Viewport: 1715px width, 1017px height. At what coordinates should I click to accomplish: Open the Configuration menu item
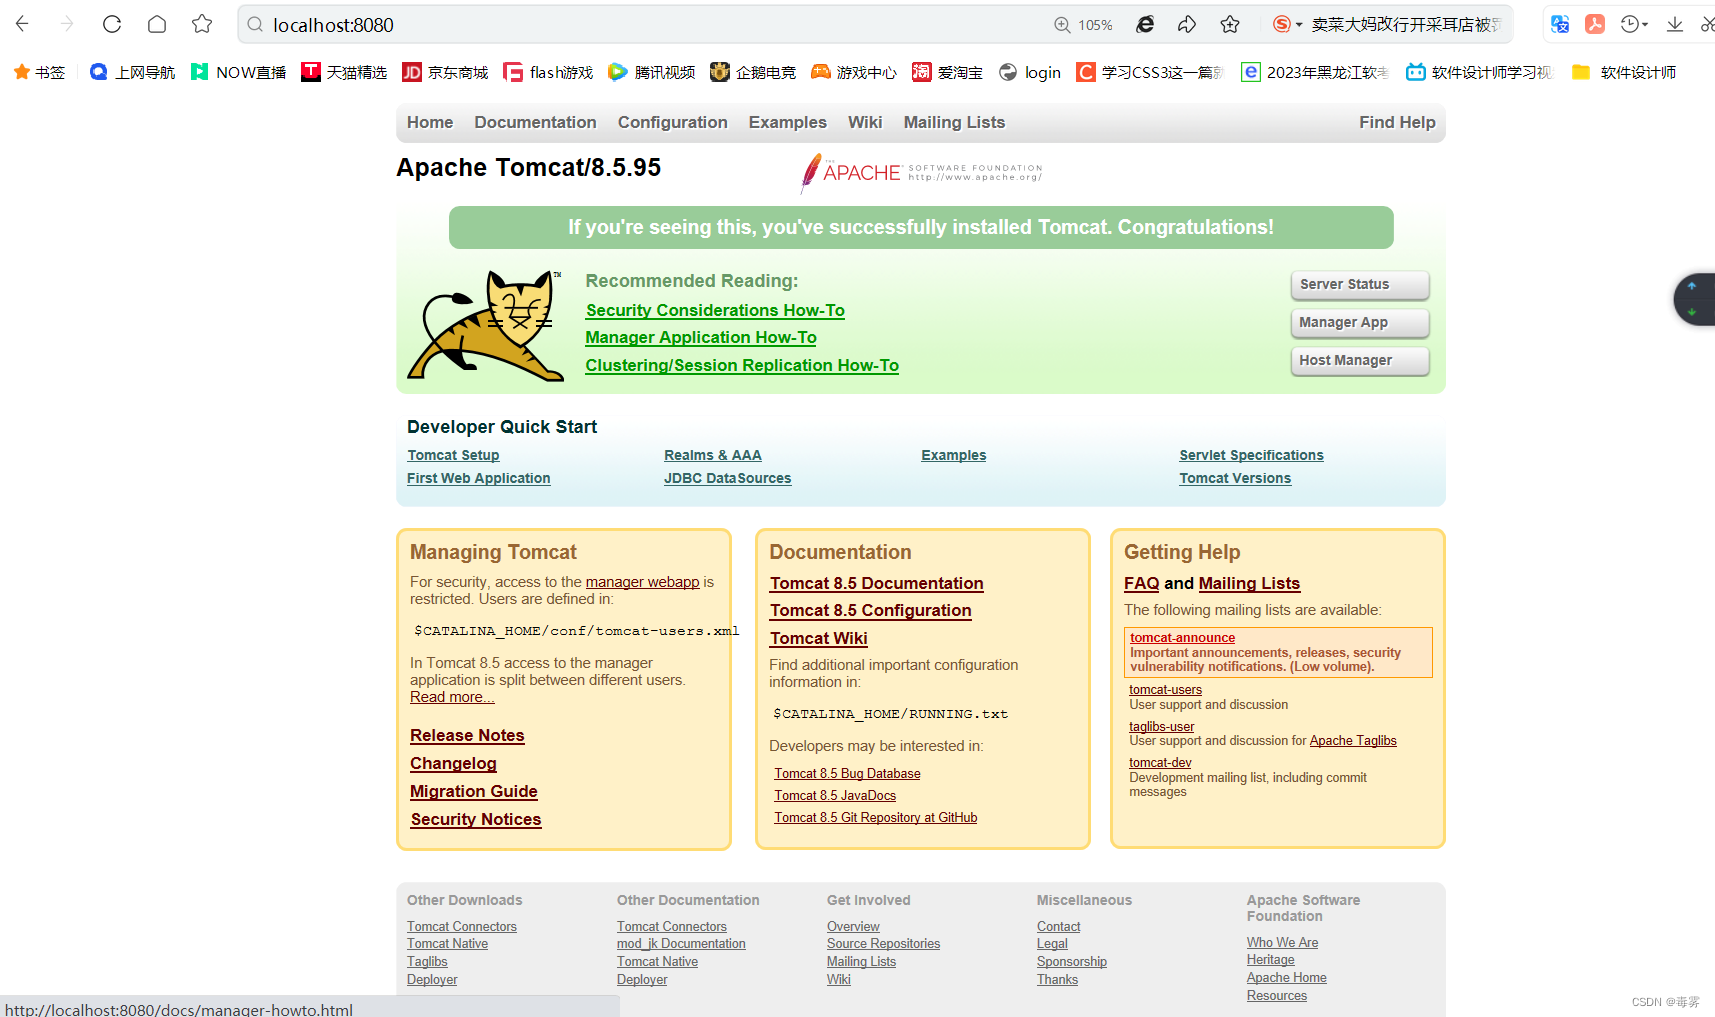tap(672, 122)
